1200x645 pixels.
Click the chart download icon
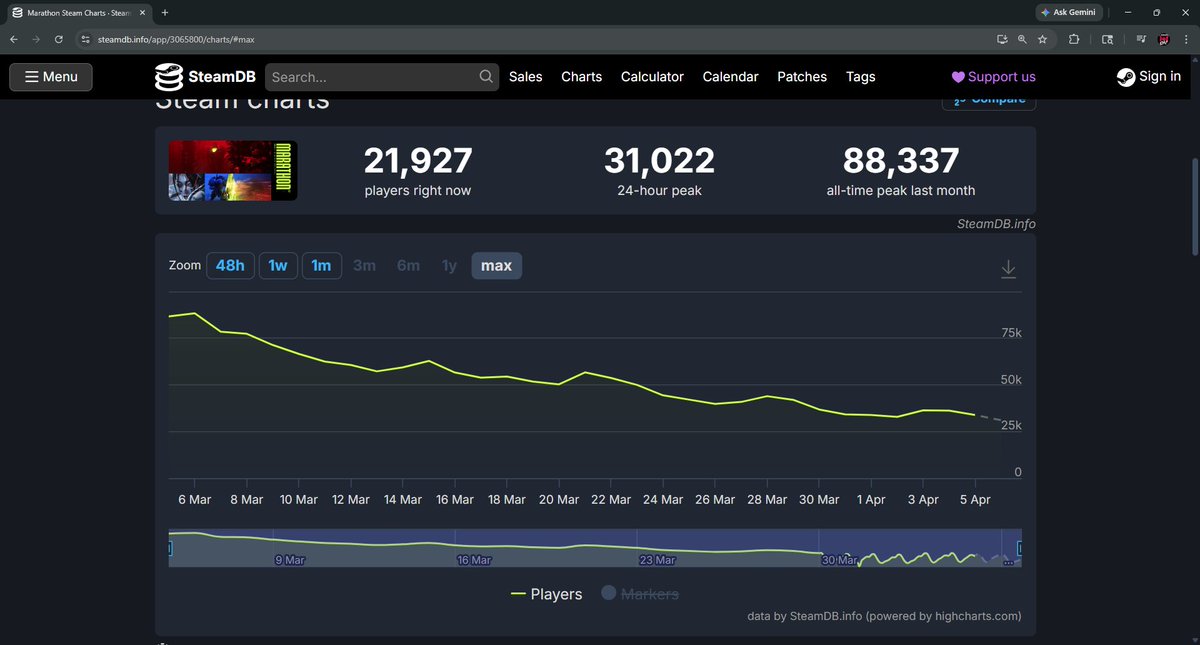pos(1009,268)
